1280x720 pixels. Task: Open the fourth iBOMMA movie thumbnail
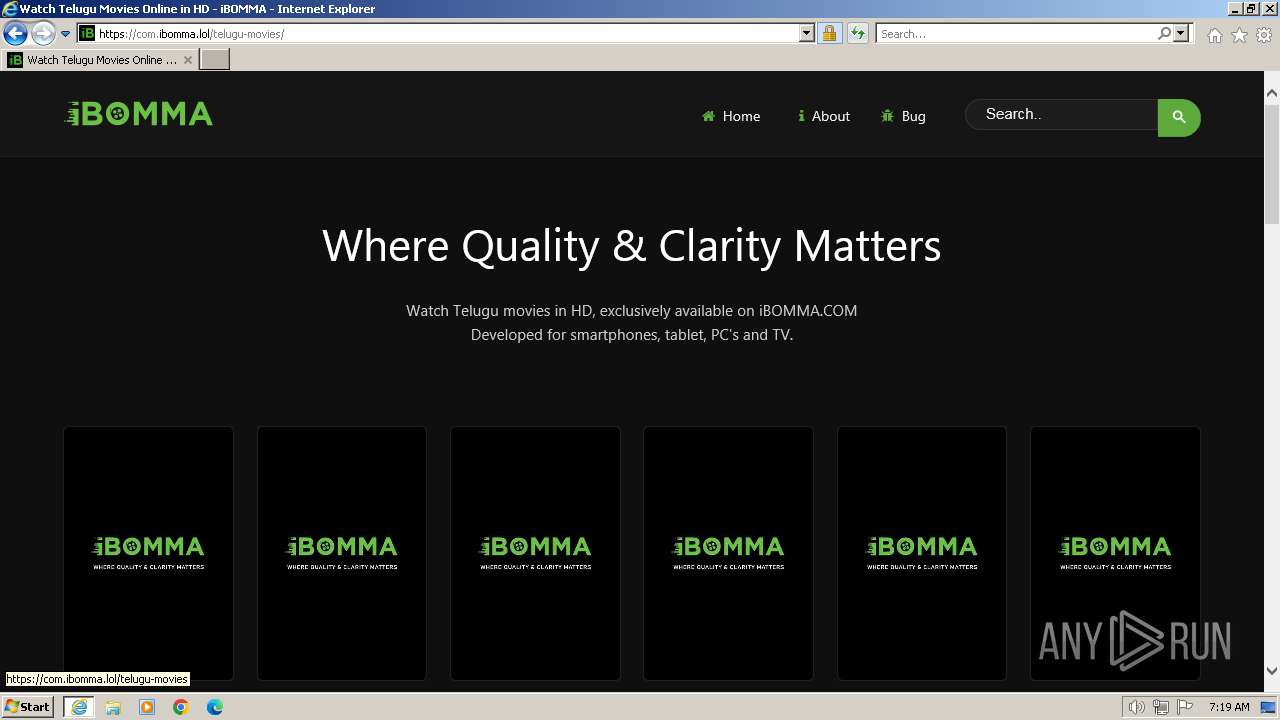(728, 553)
